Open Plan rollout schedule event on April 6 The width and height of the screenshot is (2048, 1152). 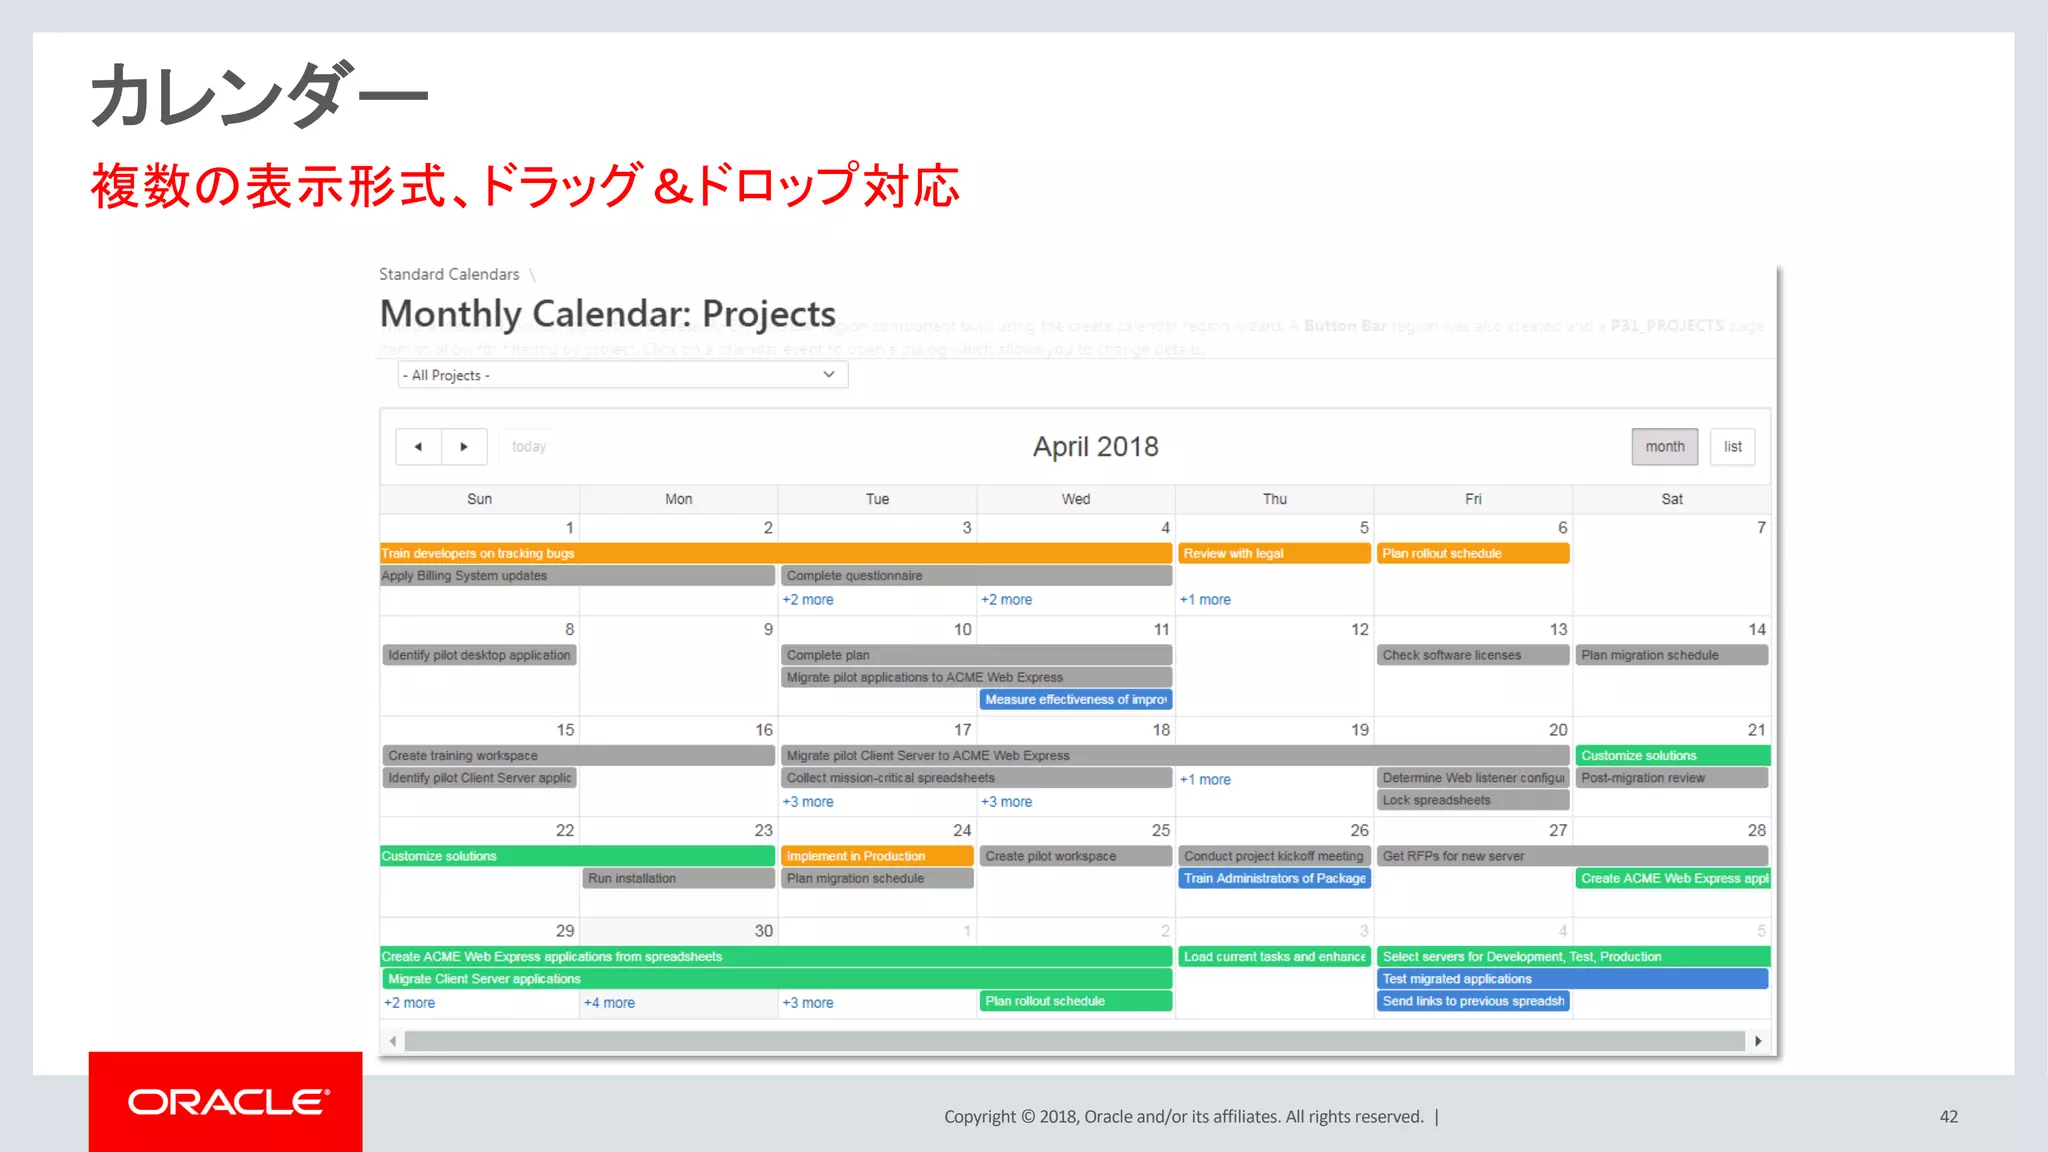(x=1473, y=553)
